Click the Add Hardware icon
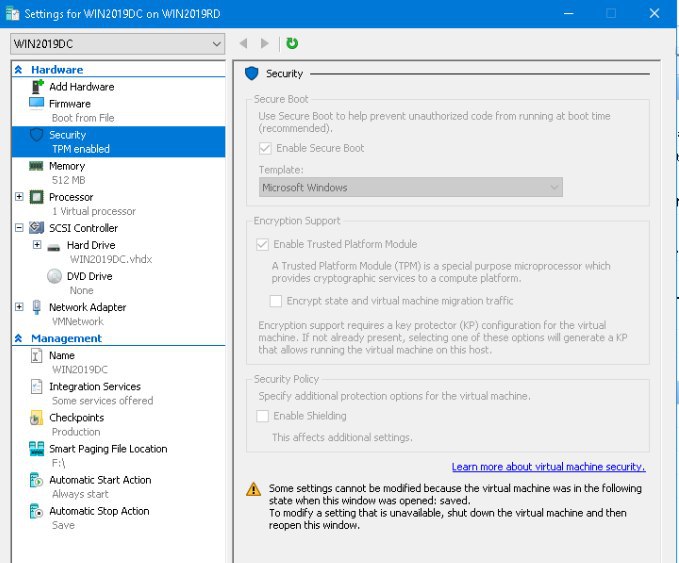Screen dimensions: 679x563 pos(37,87)
